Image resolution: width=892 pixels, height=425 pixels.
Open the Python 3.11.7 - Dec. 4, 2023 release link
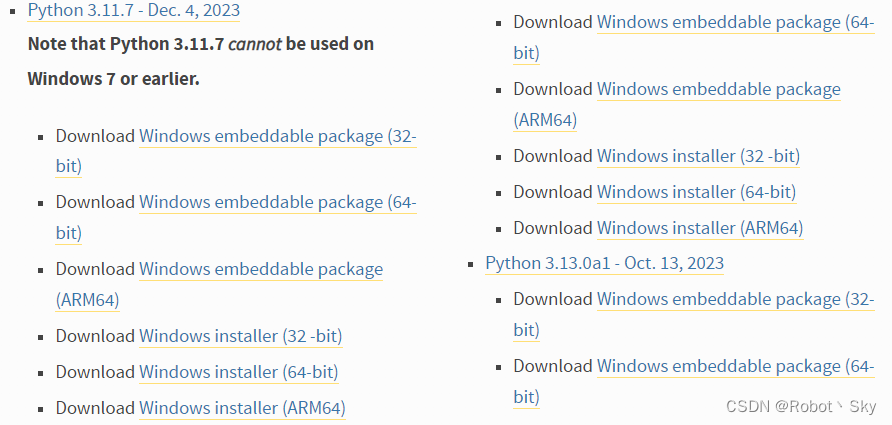pyautogui.click(x=134, y=11)
